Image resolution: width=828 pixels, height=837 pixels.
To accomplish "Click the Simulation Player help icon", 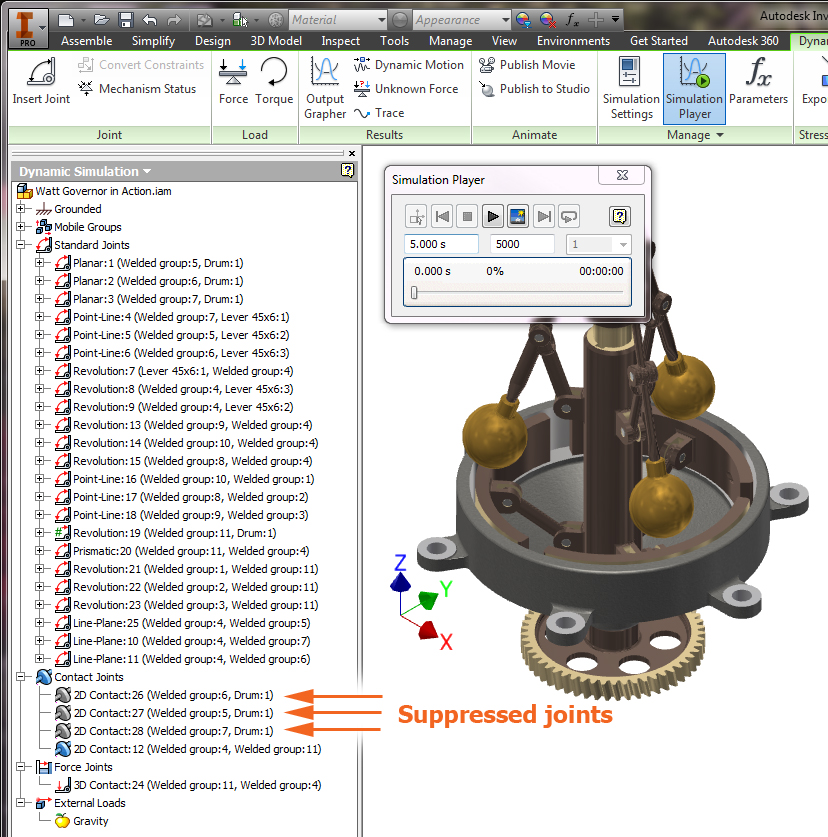I will click(x=619, y=216).
